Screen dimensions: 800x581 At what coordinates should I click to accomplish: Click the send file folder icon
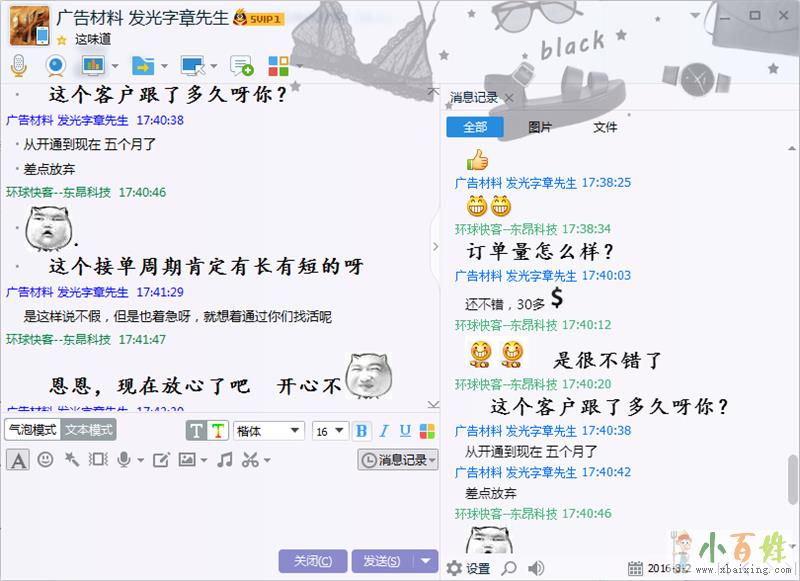coord(142,66)
